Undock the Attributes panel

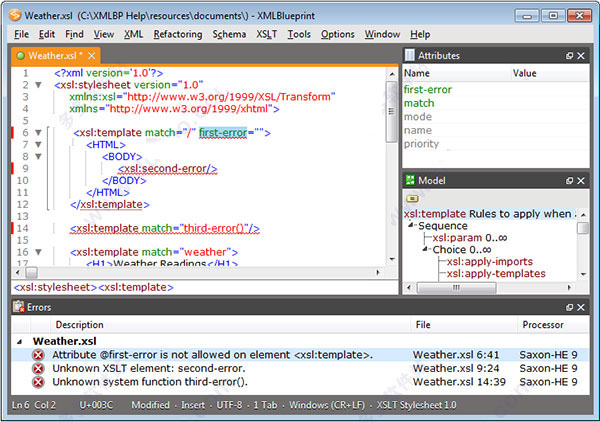(570, 56)
